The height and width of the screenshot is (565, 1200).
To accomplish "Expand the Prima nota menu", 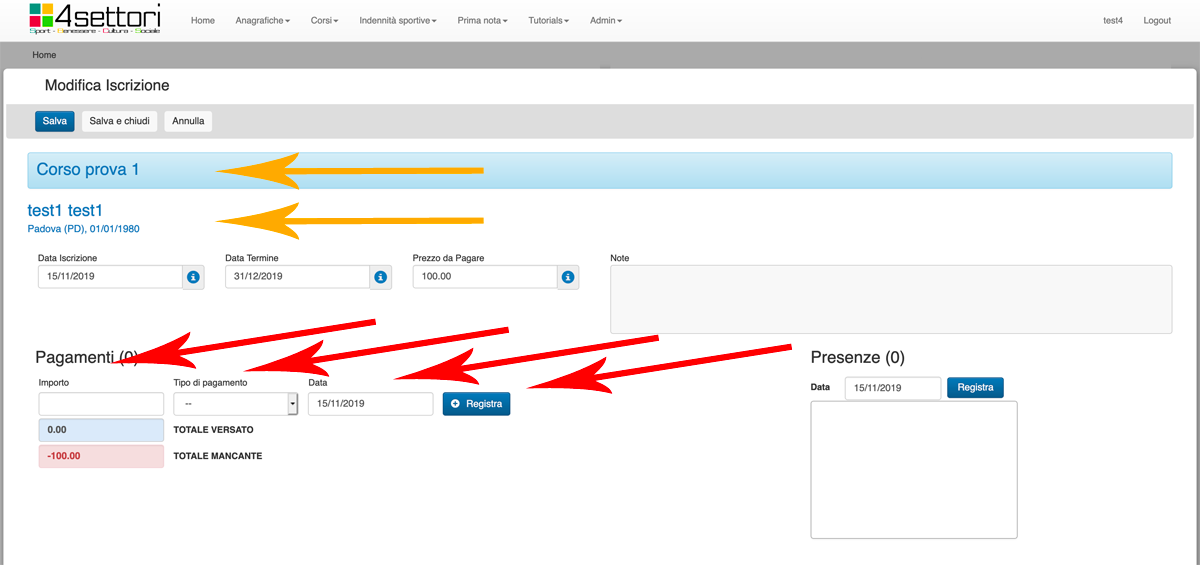I will coord(482,21).
